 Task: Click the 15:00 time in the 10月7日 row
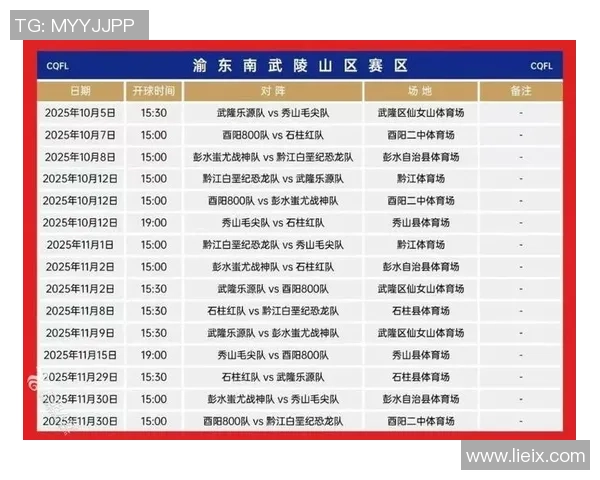(154, 135)
